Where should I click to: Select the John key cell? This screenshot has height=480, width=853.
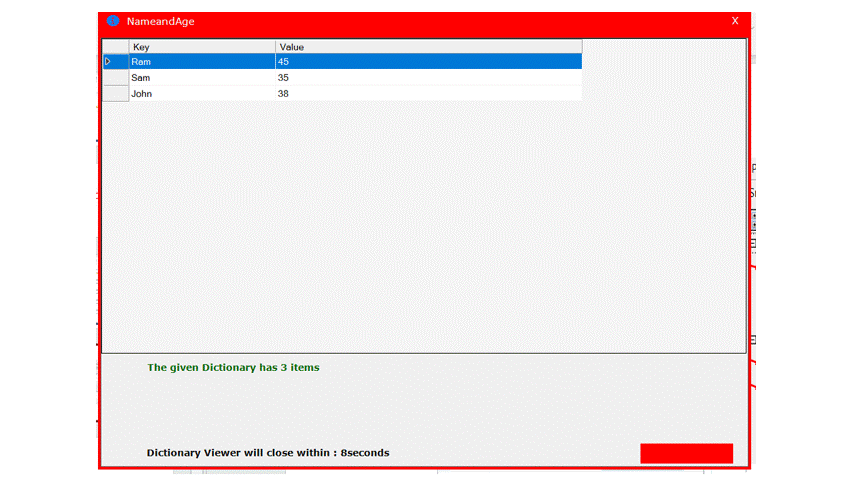tap(202, 94)
